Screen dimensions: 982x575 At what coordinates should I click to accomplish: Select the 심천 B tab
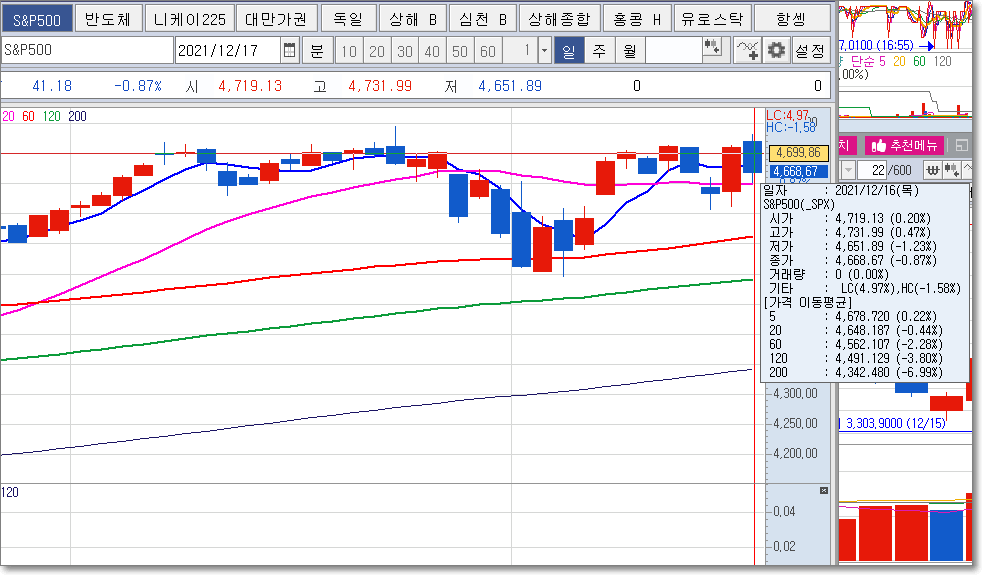pyautogui.click(x=483, y=19)
